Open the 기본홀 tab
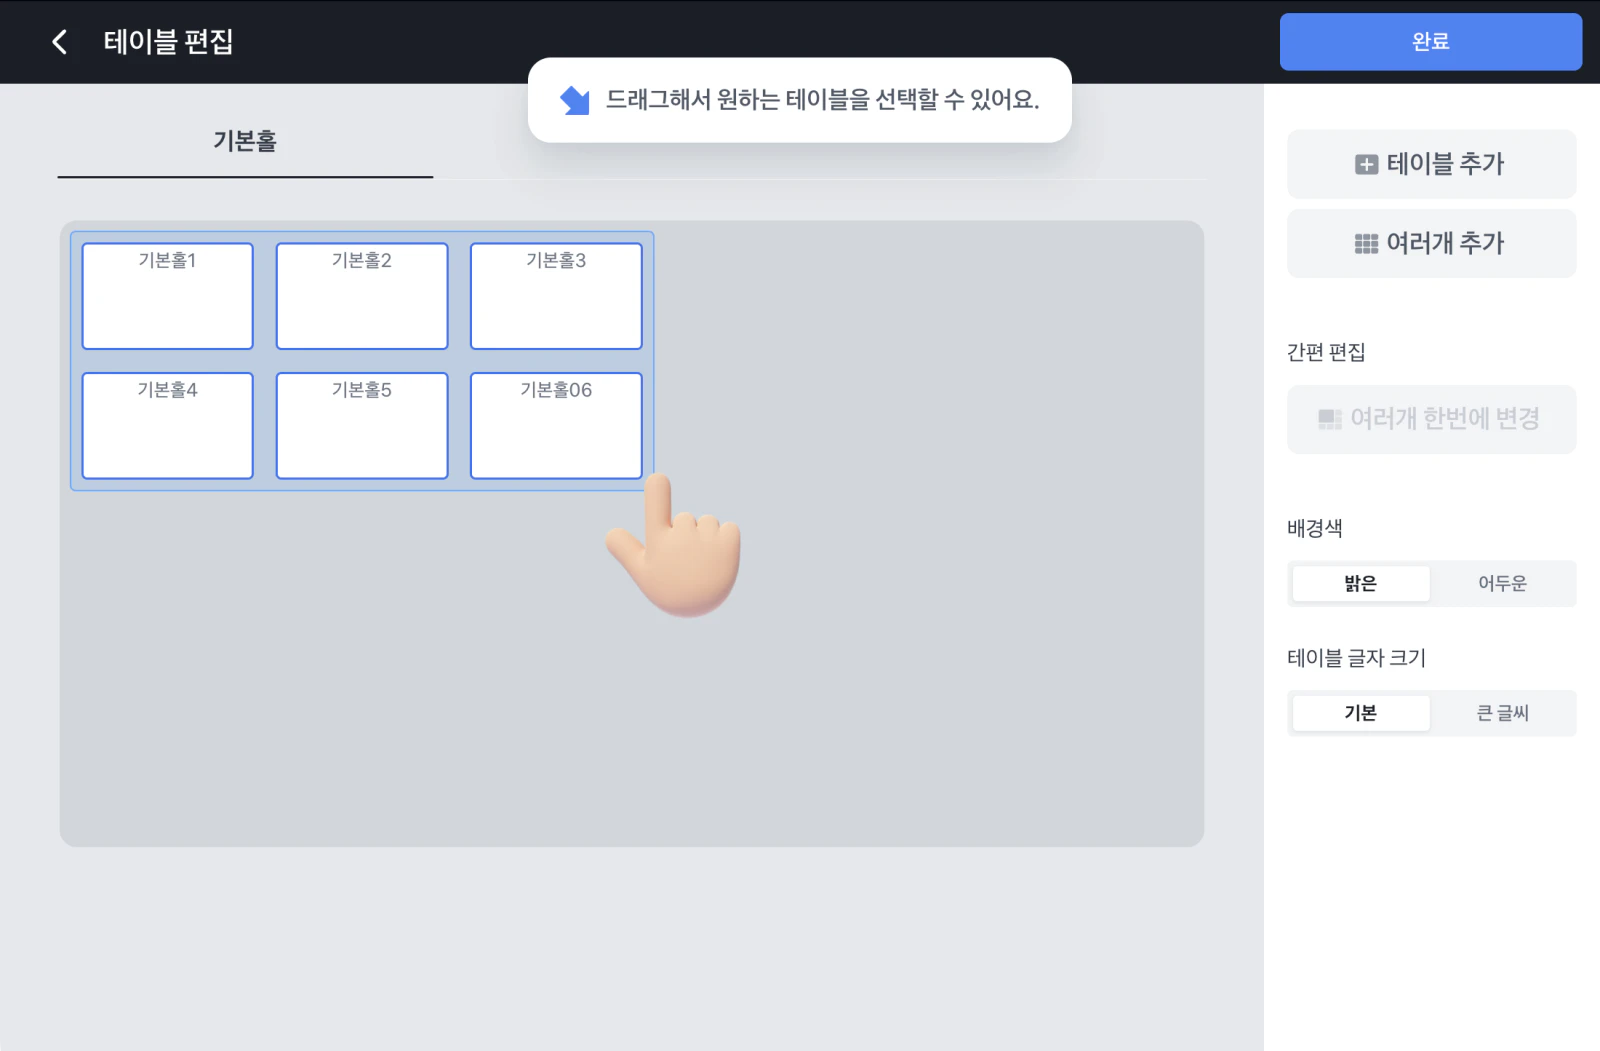 (245, 141)
